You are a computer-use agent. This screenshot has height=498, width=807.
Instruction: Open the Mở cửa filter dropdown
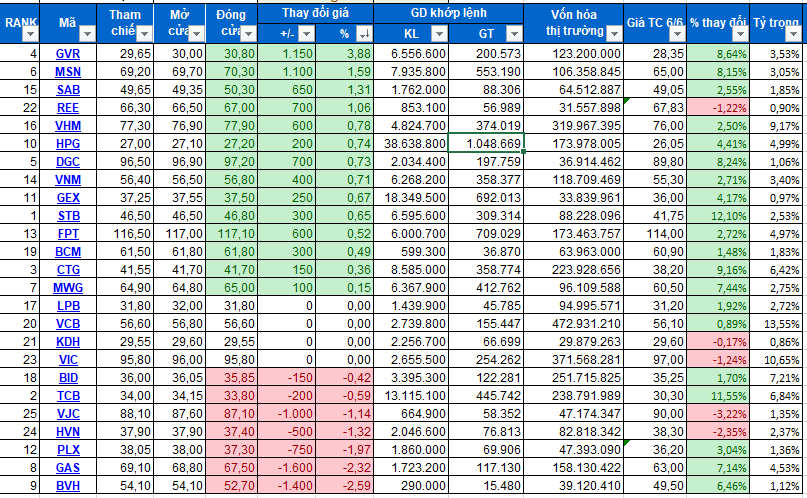pos(196,34)
